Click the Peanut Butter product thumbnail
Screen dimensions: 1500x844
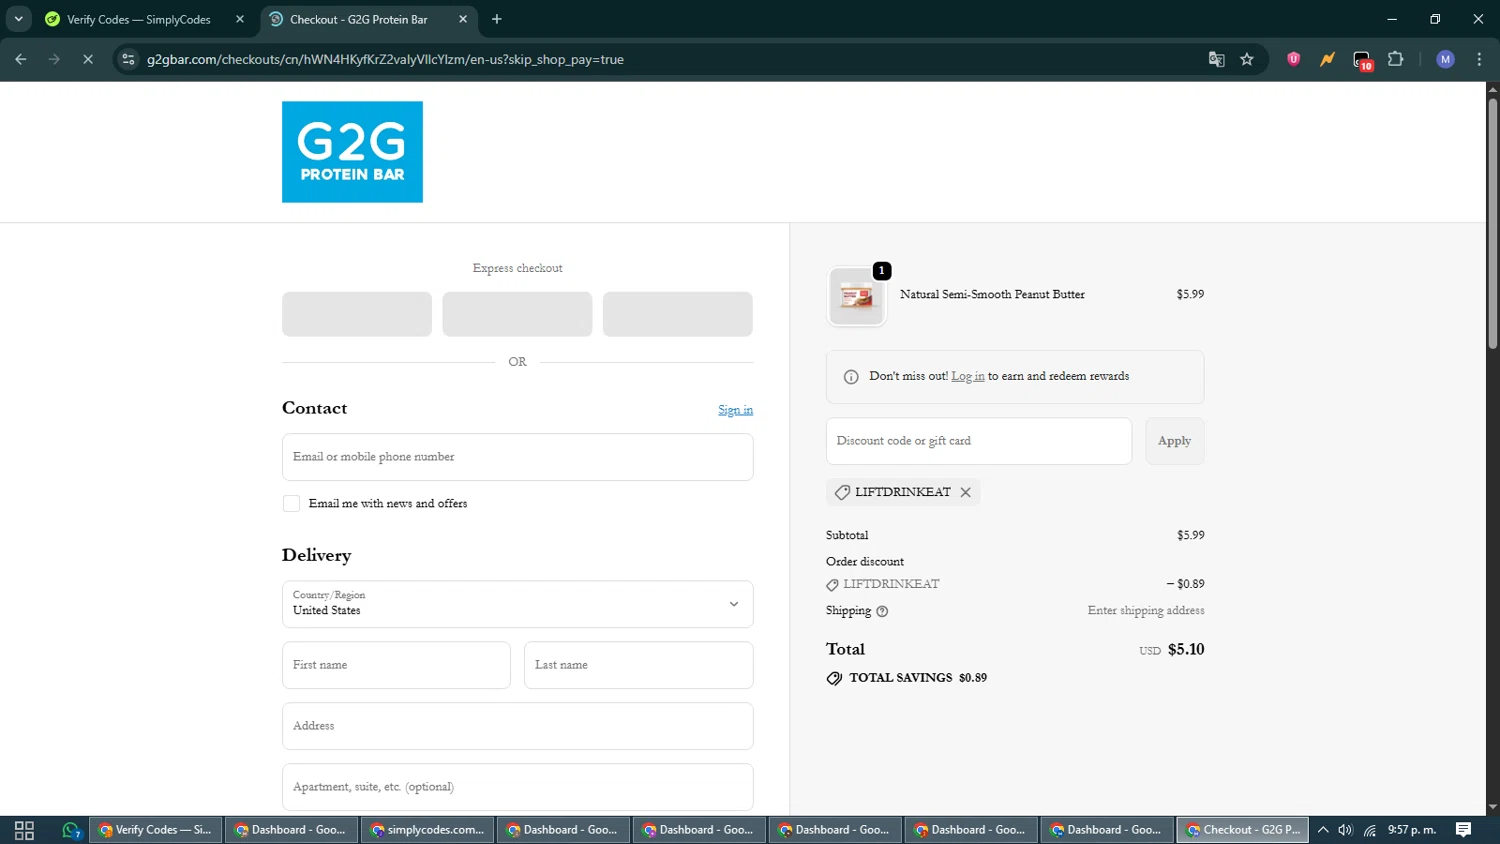pyautogui.click(x=857, y=297)
